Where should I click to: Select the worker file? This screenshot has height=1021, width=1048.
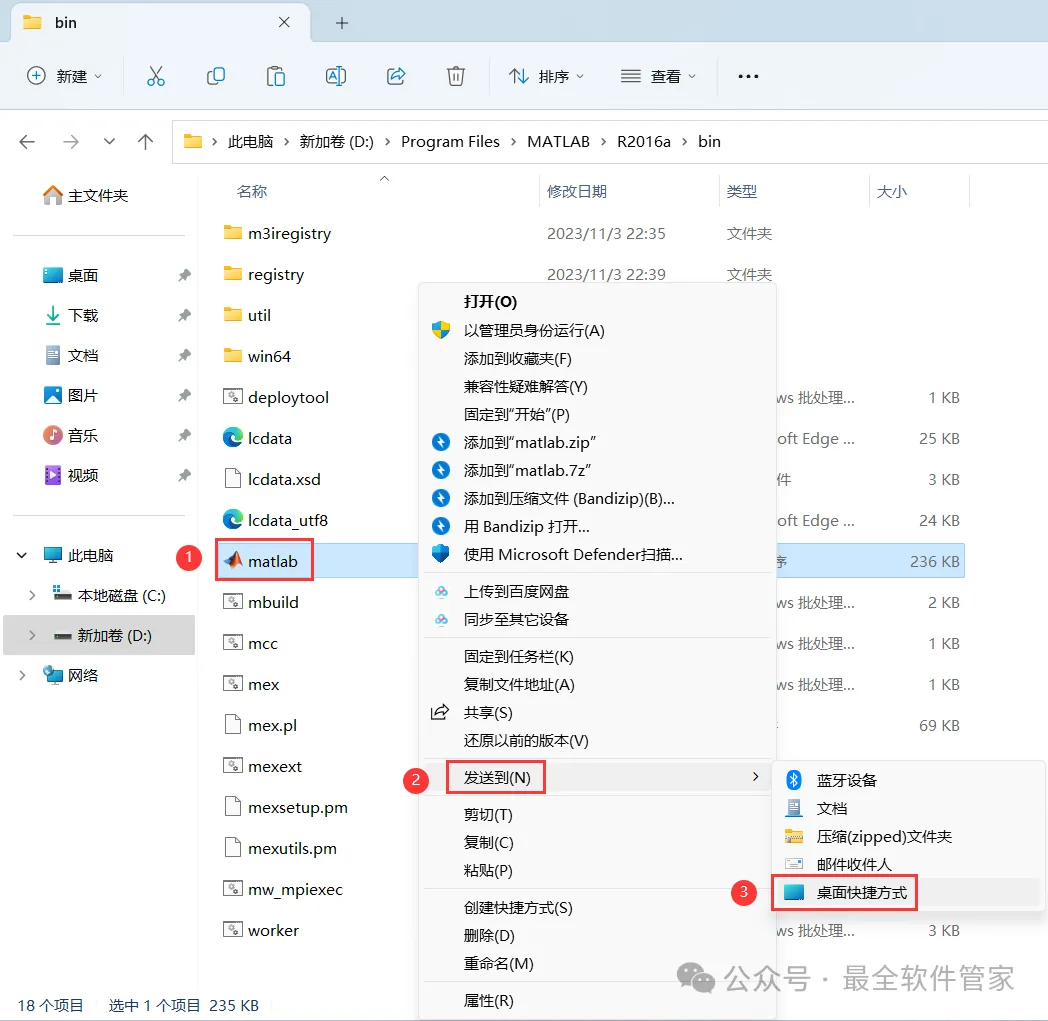[261, 930]
